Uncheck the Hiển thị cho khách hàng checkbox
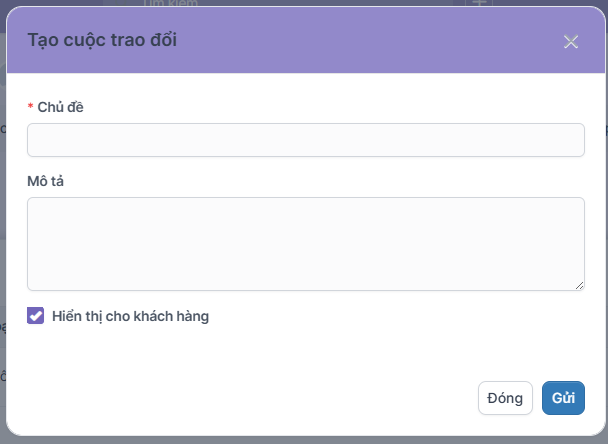Image resolution: width=608 pixels, height=444 pixels. coord(35,316)
